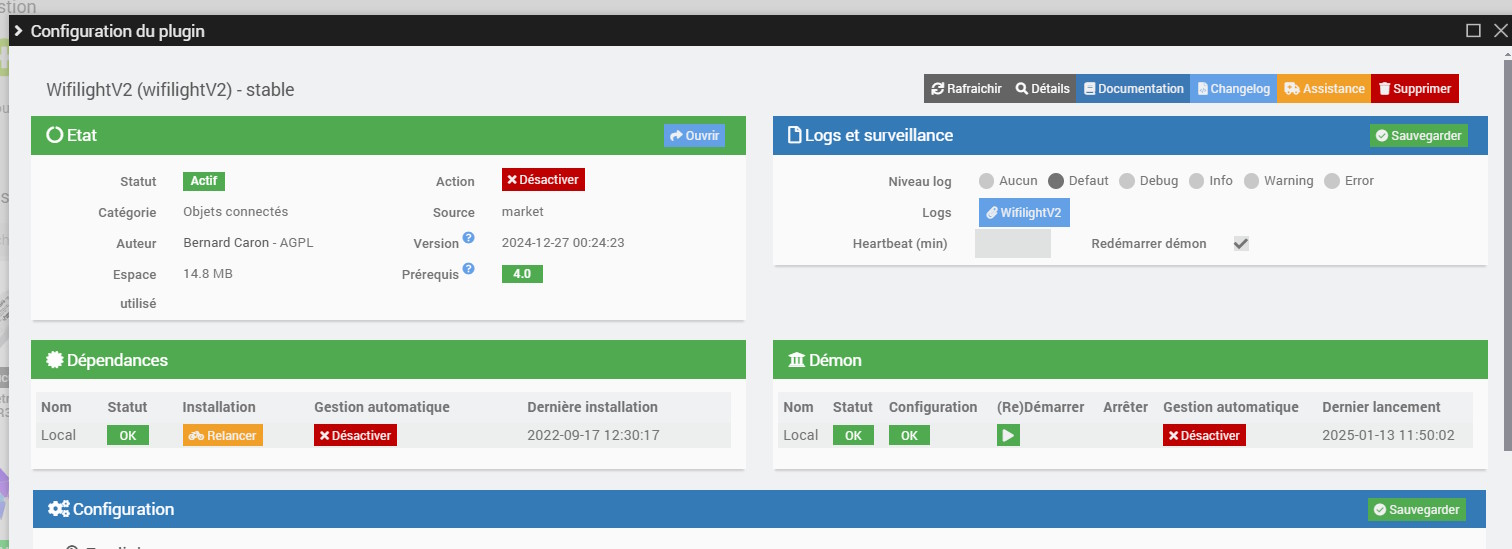Save the Logs et surveillance settings

pyautogui.click(x=1418, y=136)
